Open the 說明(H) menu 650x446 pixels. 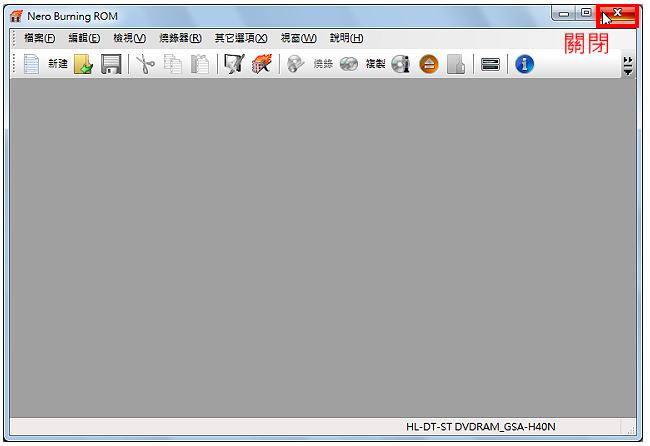coord(347,38)
